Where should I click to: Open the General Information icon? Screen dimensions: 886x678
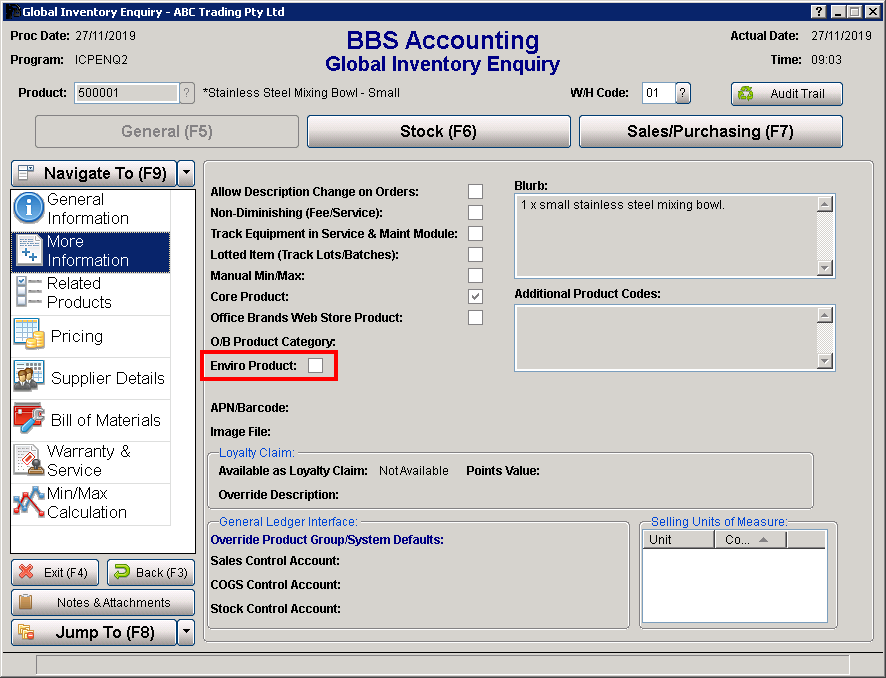(29, 209)
